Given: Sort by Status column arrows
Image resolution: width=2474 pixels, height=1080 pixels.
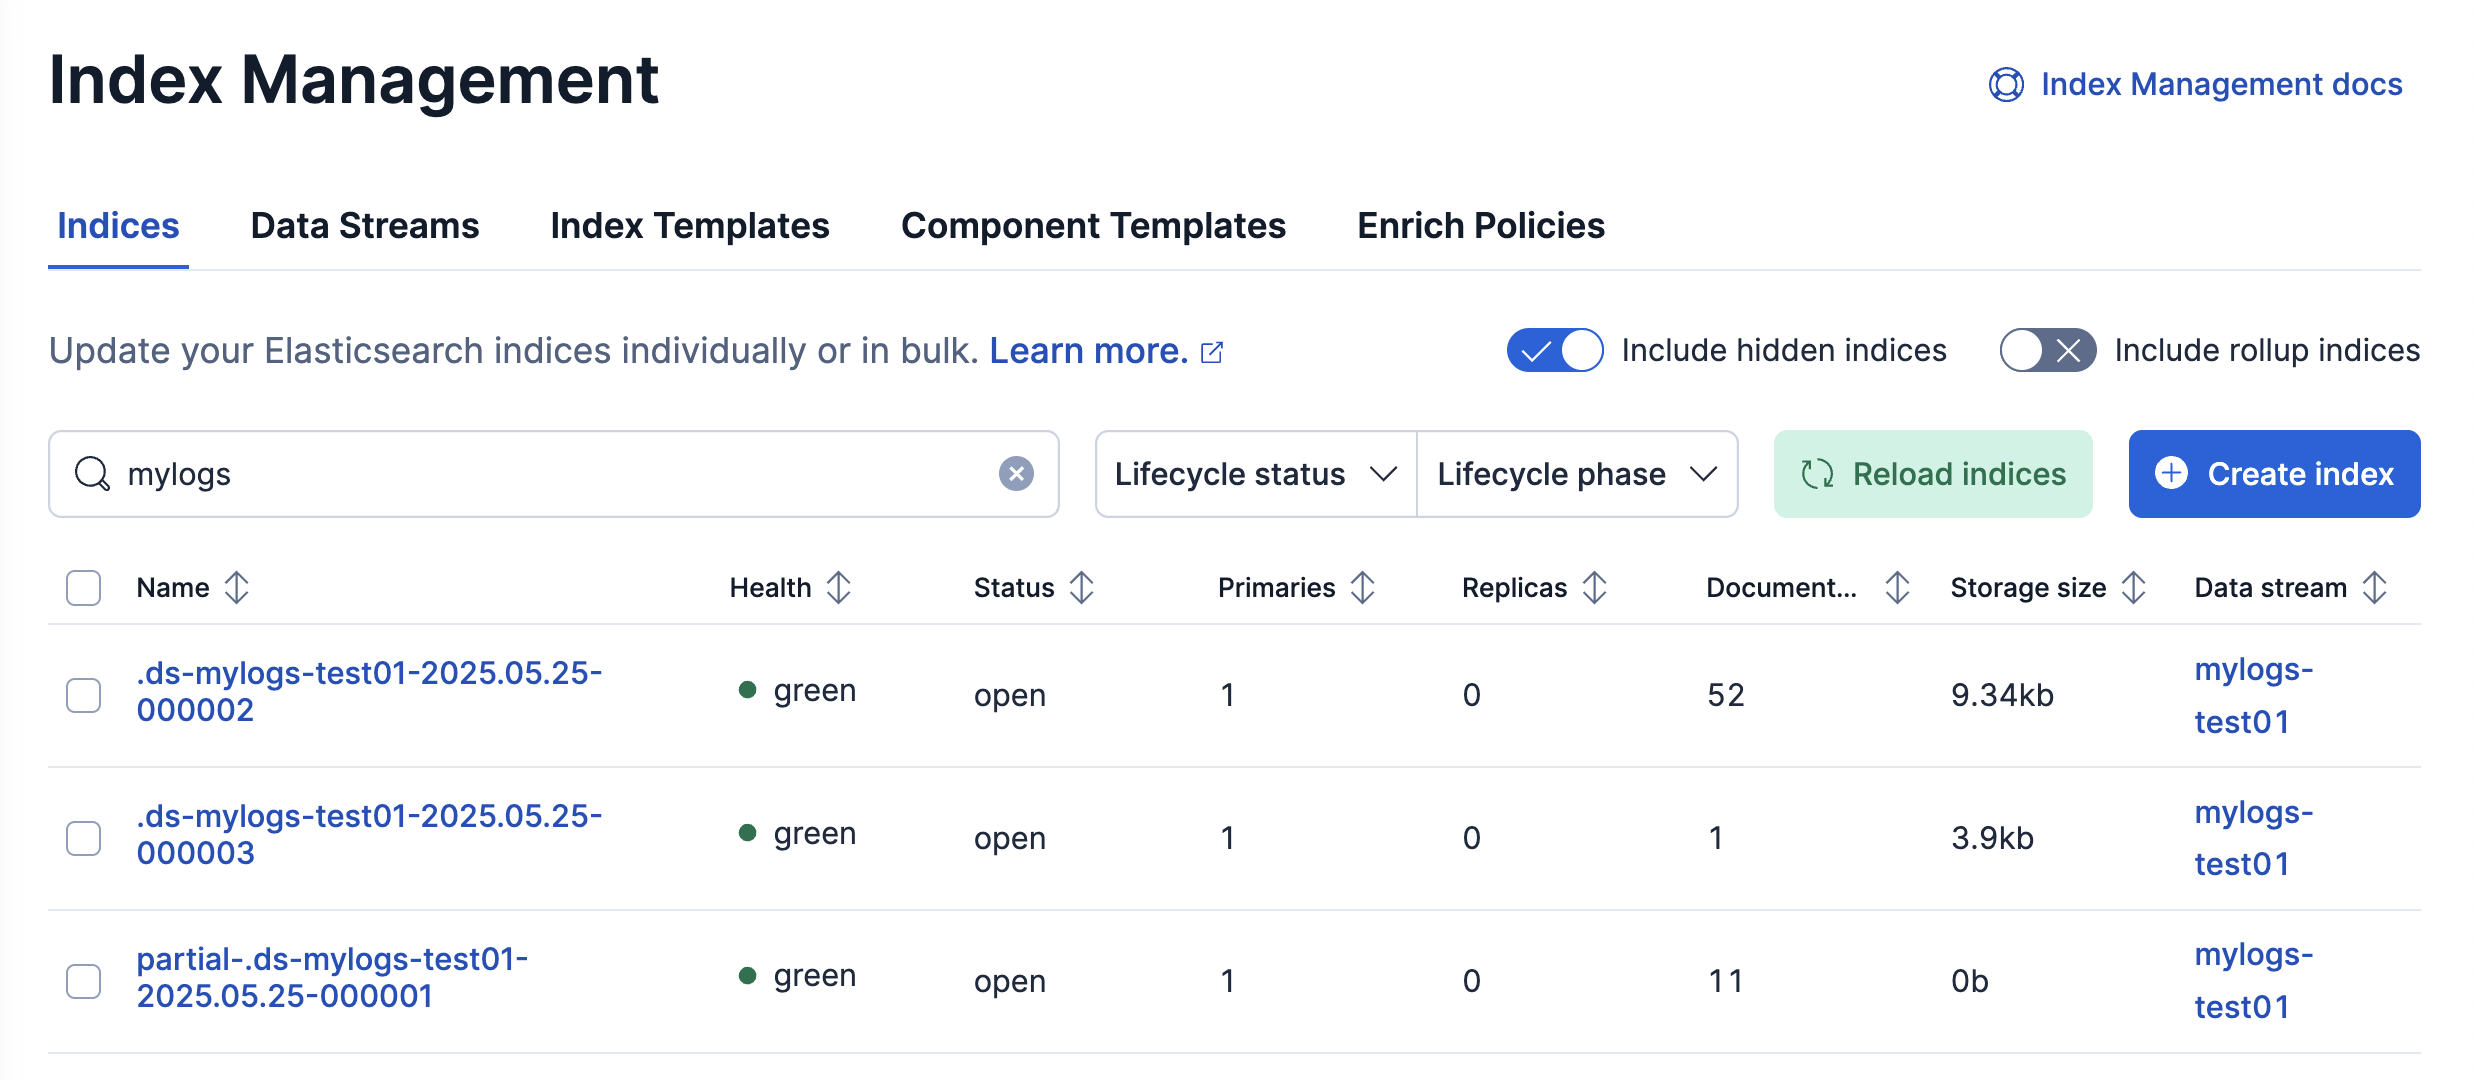Looking at the screenshot, I should 1081,588.
